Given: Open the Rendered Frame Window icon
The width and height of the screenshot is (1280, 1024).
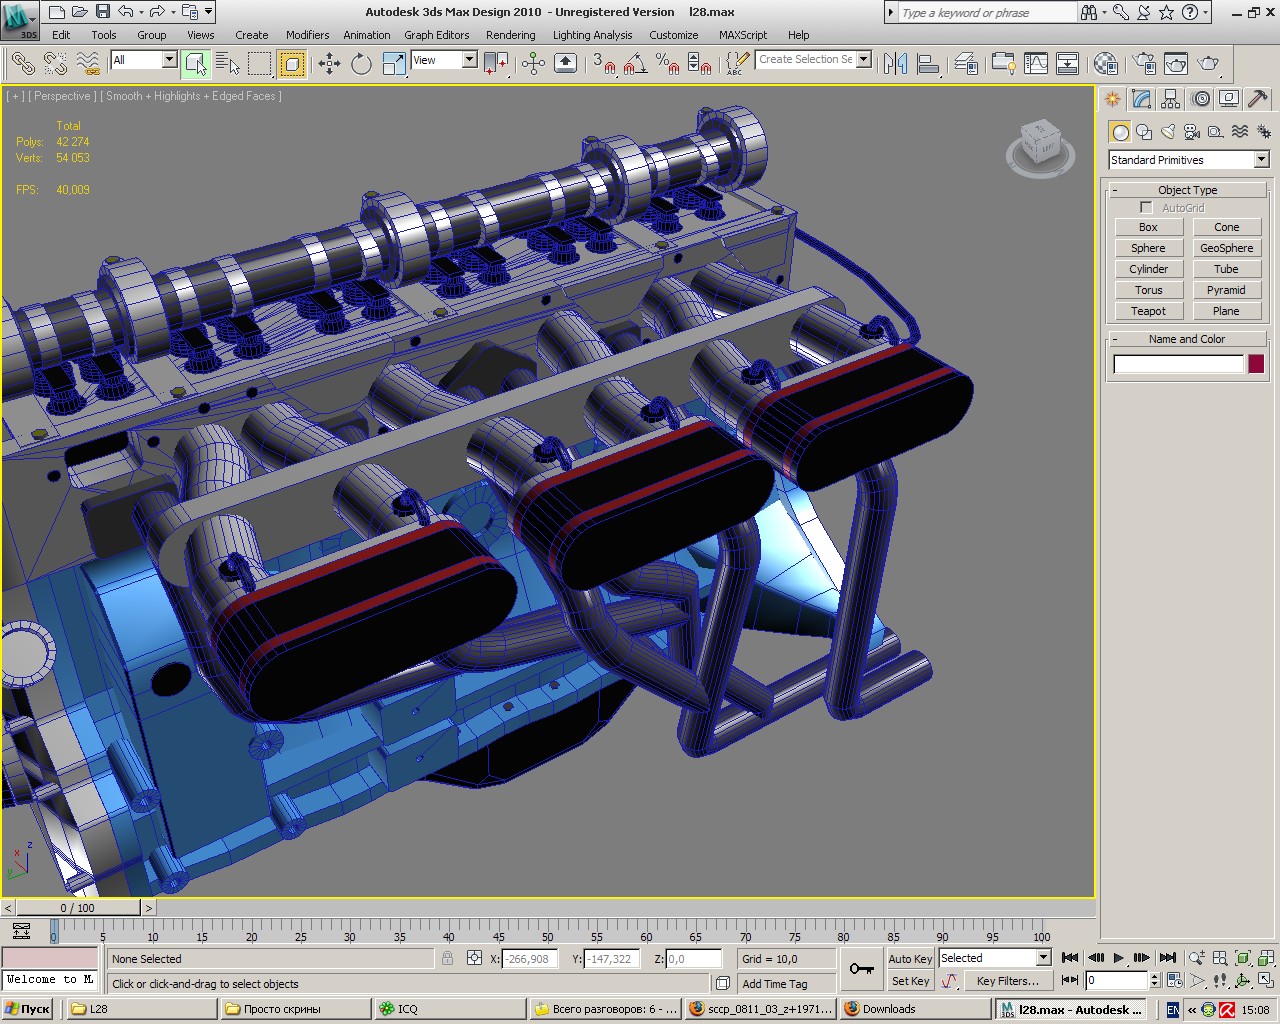Looking at the screenshot, I should pos(1176,64).
